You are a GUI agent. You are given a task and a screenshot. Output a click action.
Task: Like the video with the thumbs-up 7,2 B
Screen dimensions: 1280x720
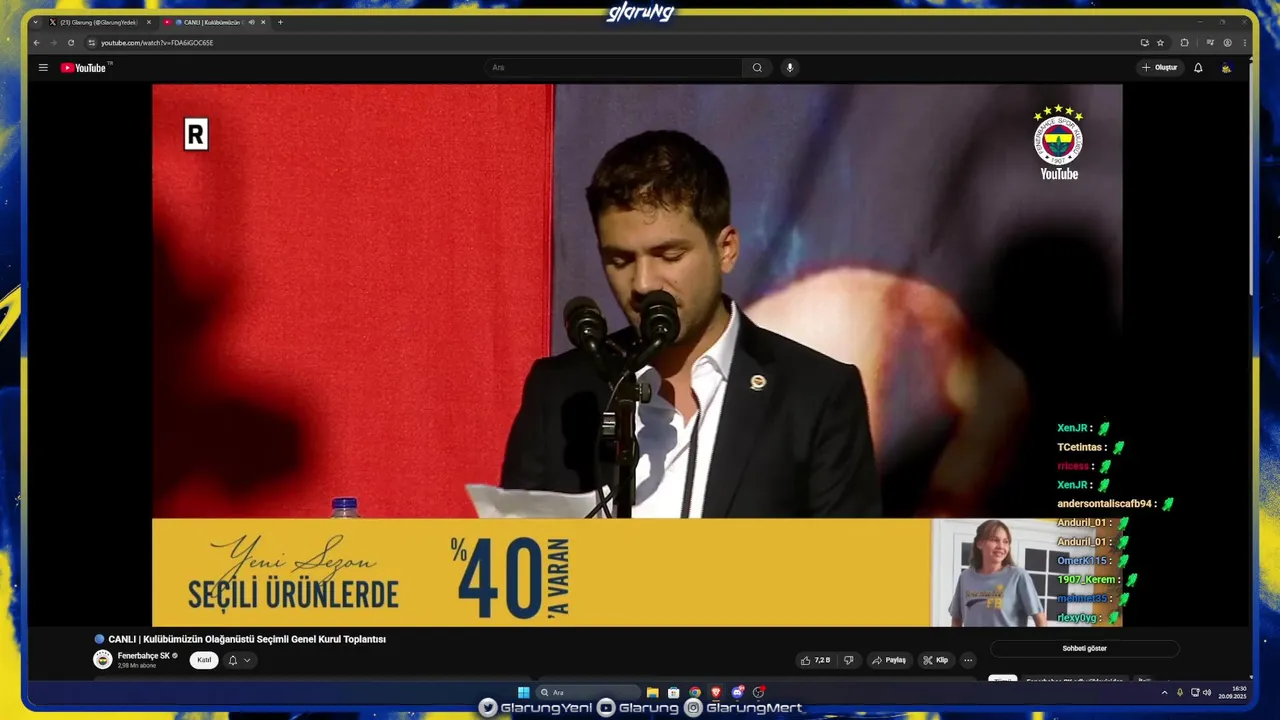coord(816,660)
